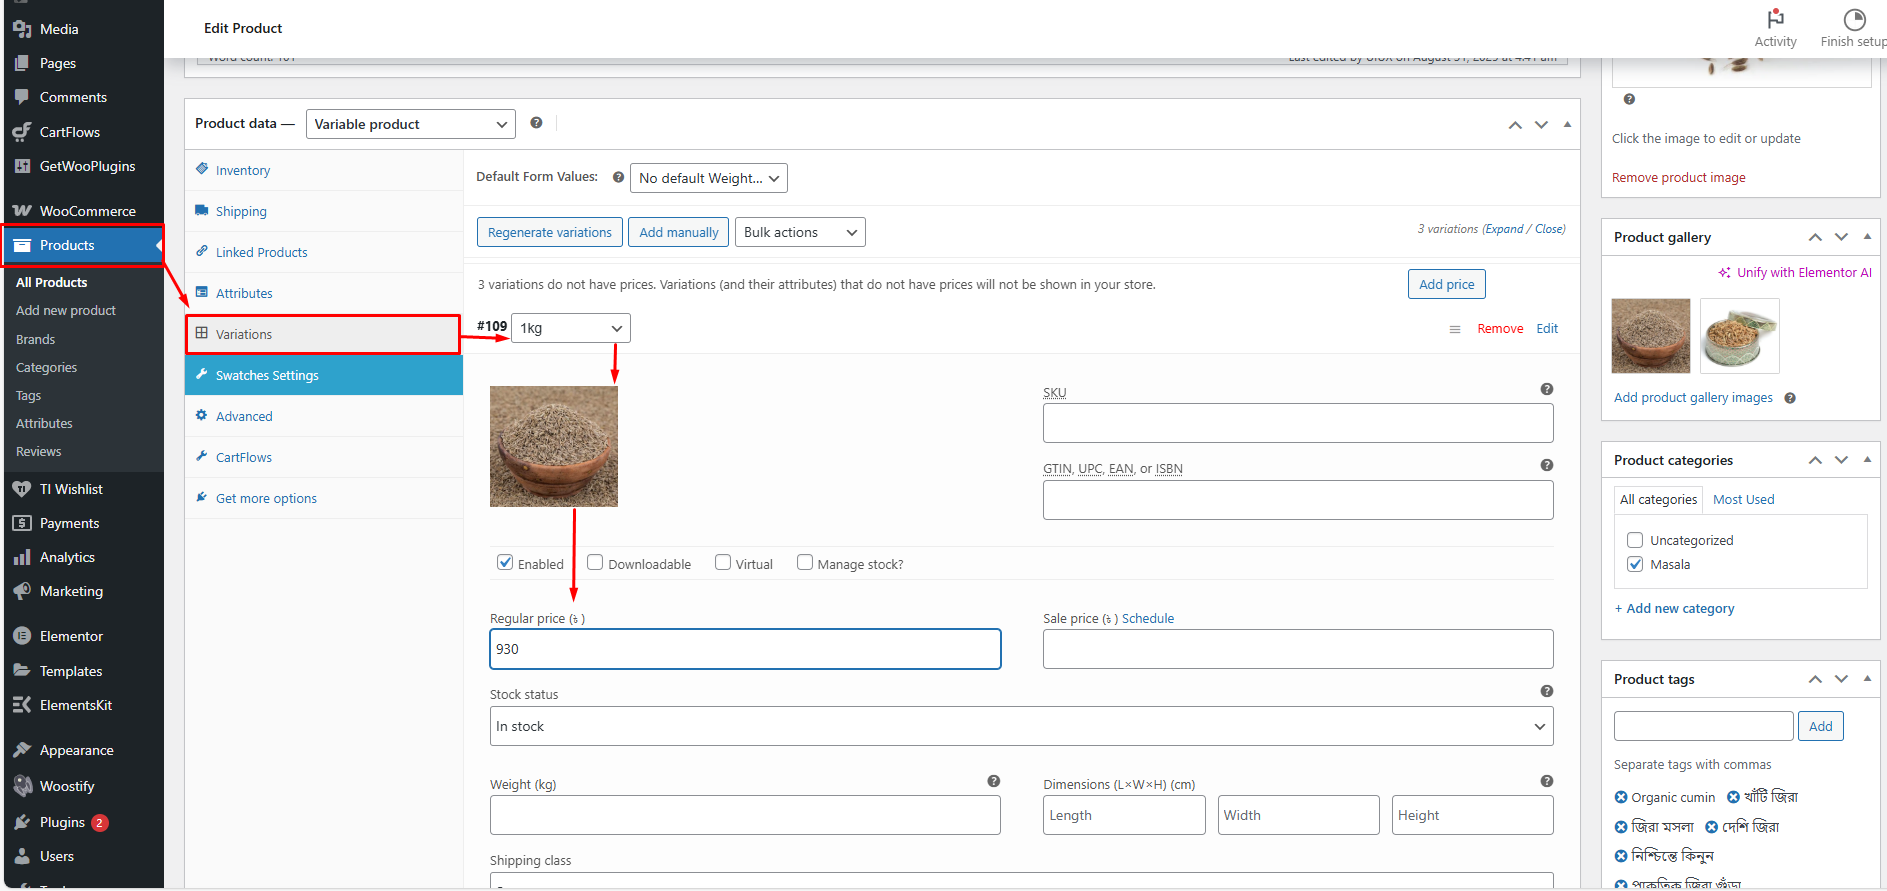Enable the Manage stock checkbox
This screenshot has width=1887, height=891.
pos(805,563)
